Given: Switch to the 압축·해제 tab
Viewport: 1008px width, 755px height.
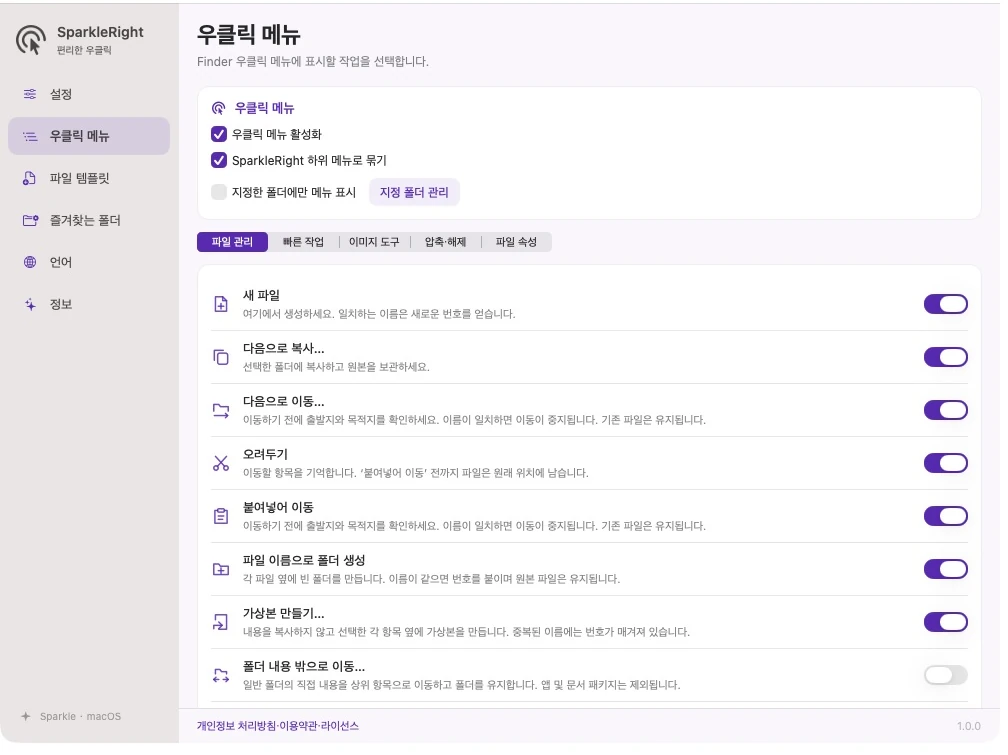Looking at the screenshot, I should tap(446, 242).
